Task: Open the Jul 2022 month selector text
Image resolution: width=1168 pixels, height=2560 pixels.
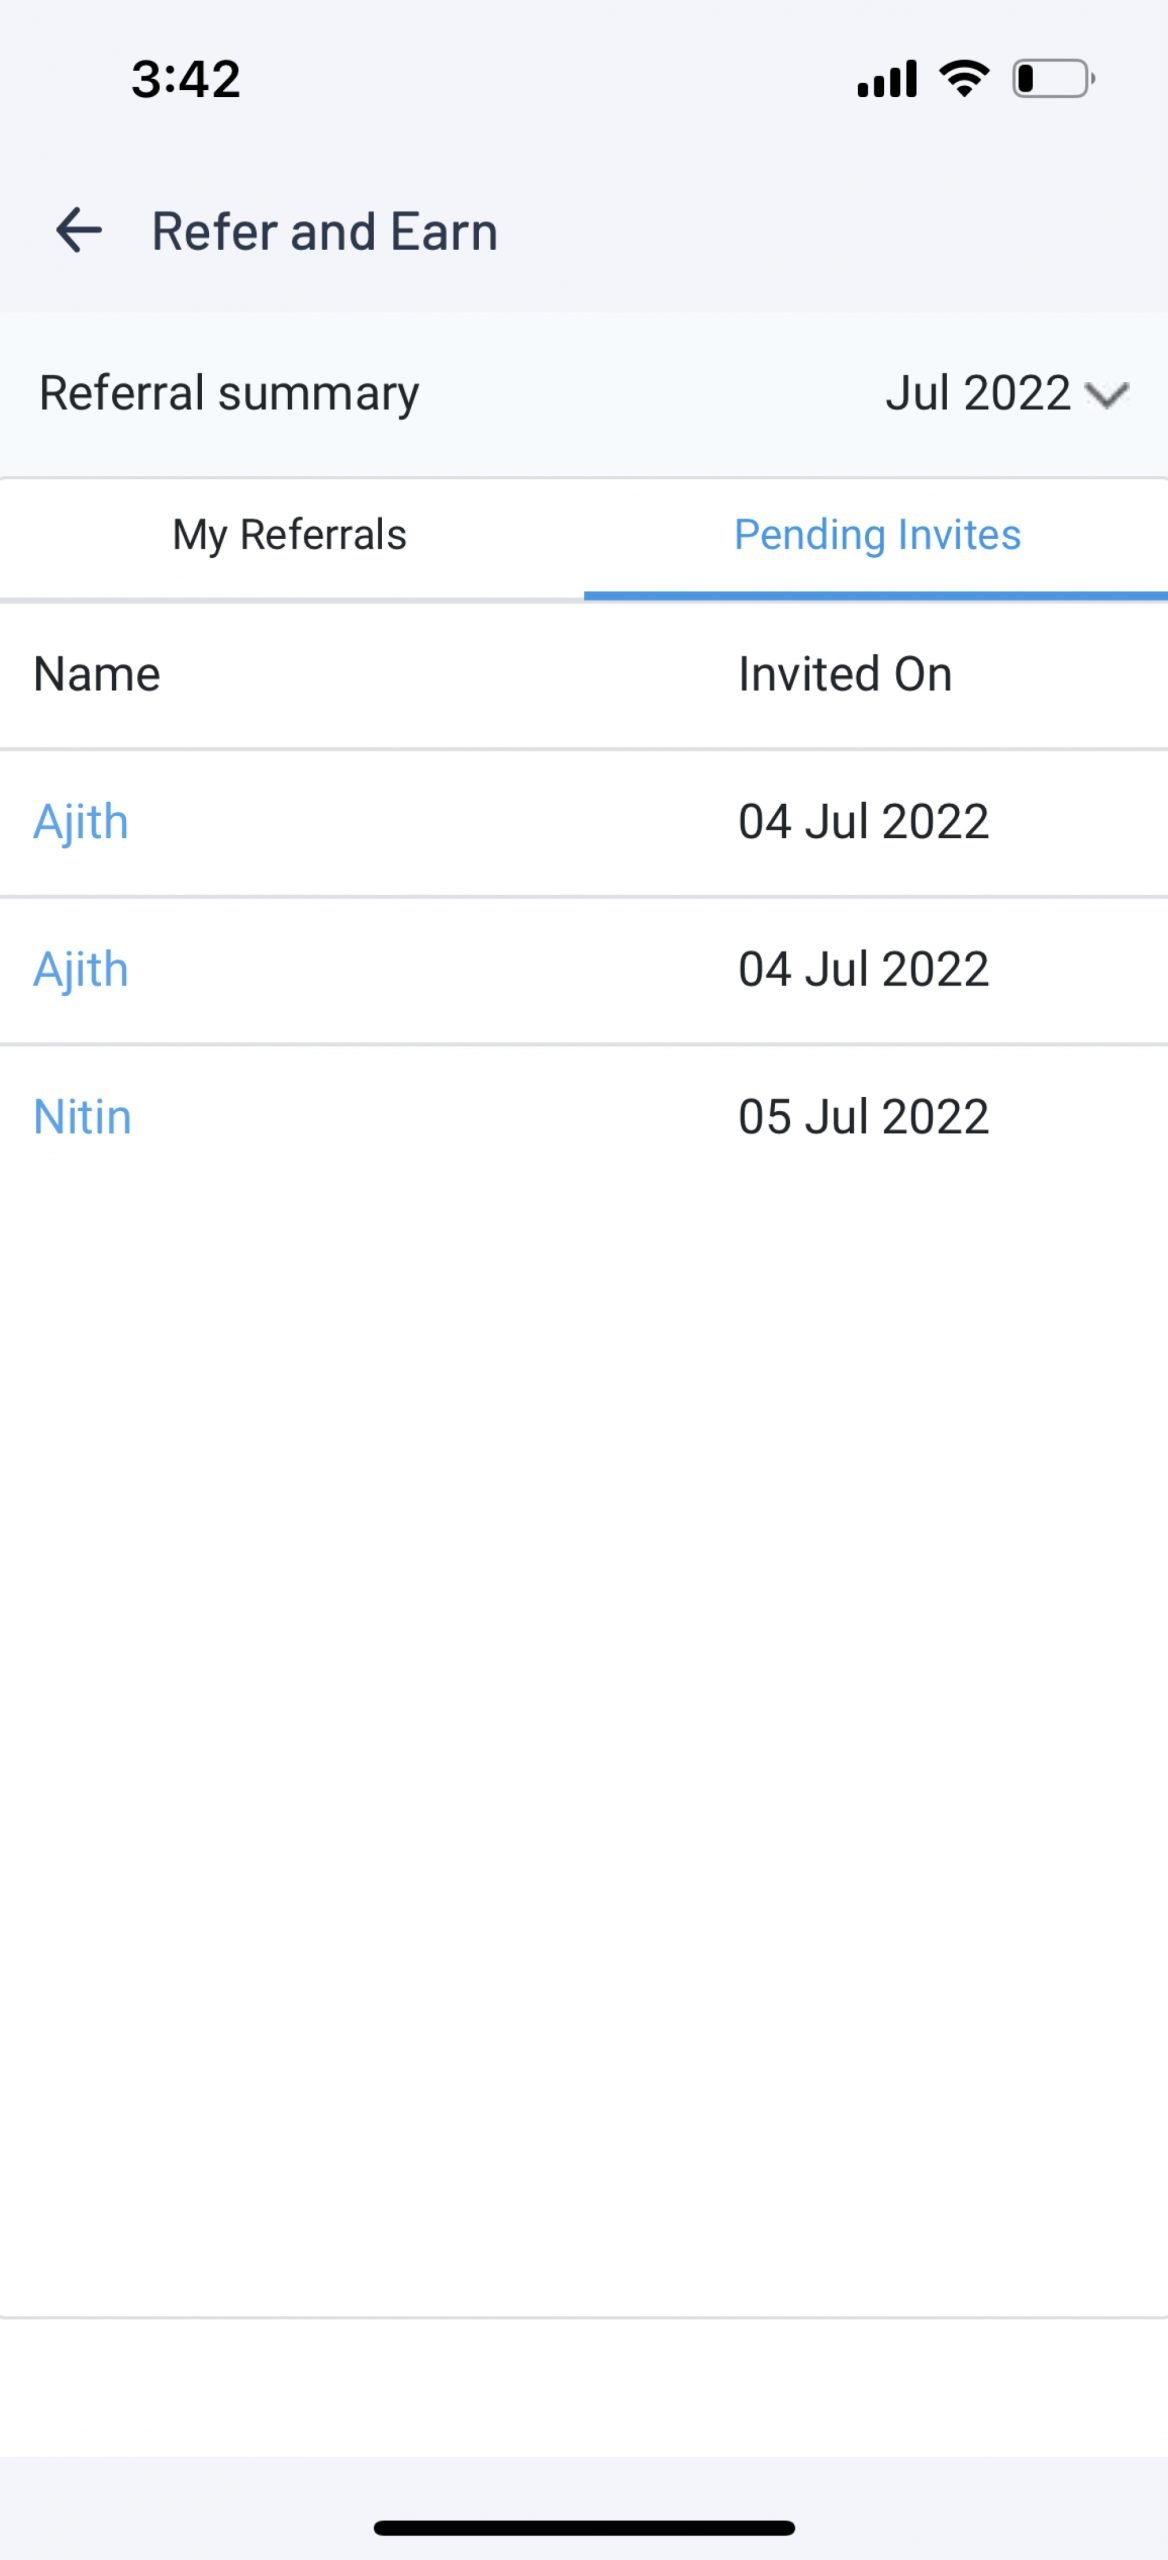Action: [977, 393]
